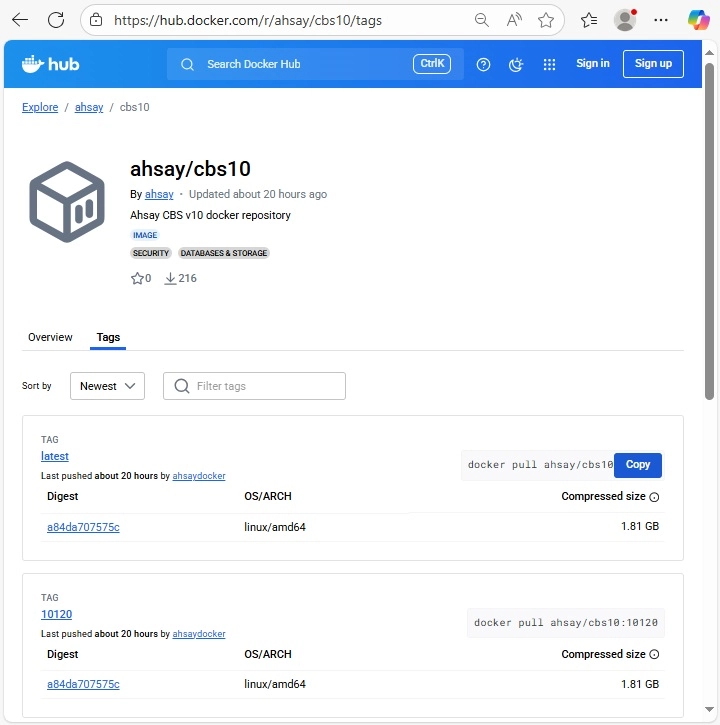Bookmark page with the star icon

(x=545, y=20)
